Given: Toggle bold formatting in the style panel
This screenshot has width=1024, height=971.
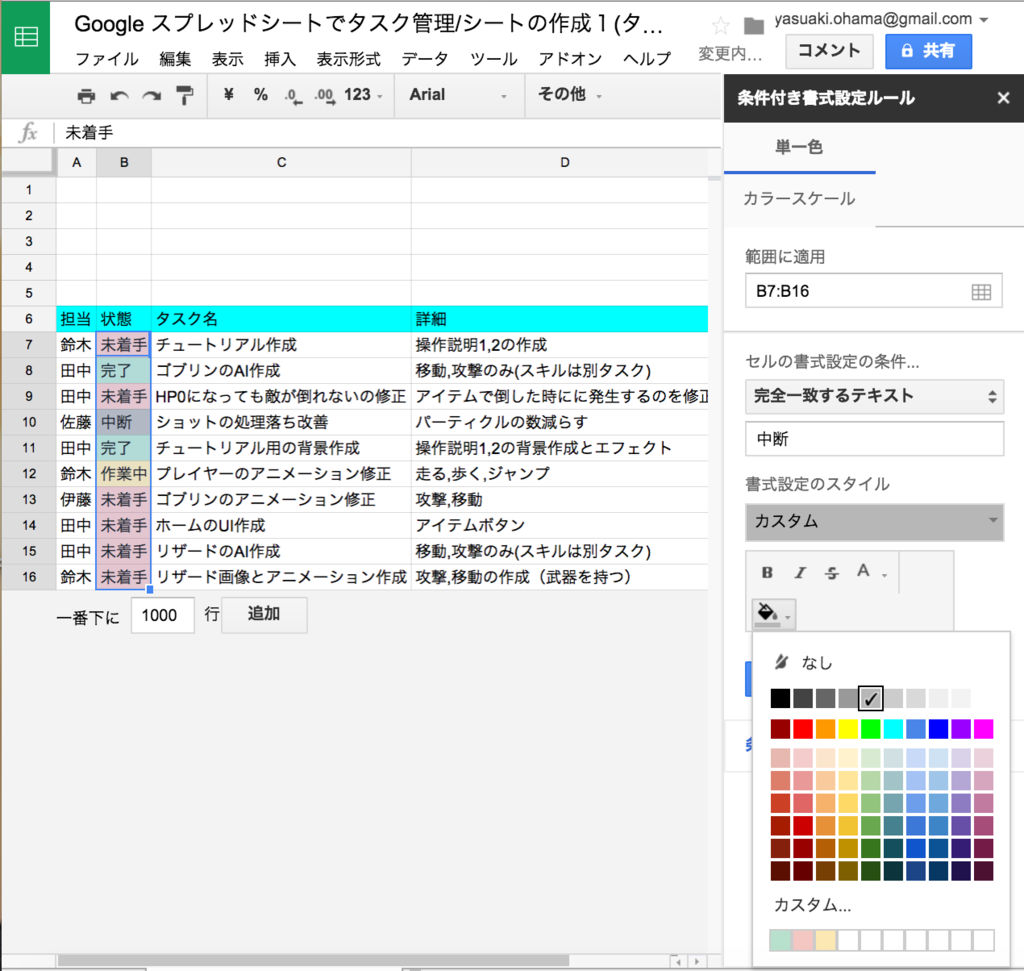Looking at the screenshot, I should 767,572.
